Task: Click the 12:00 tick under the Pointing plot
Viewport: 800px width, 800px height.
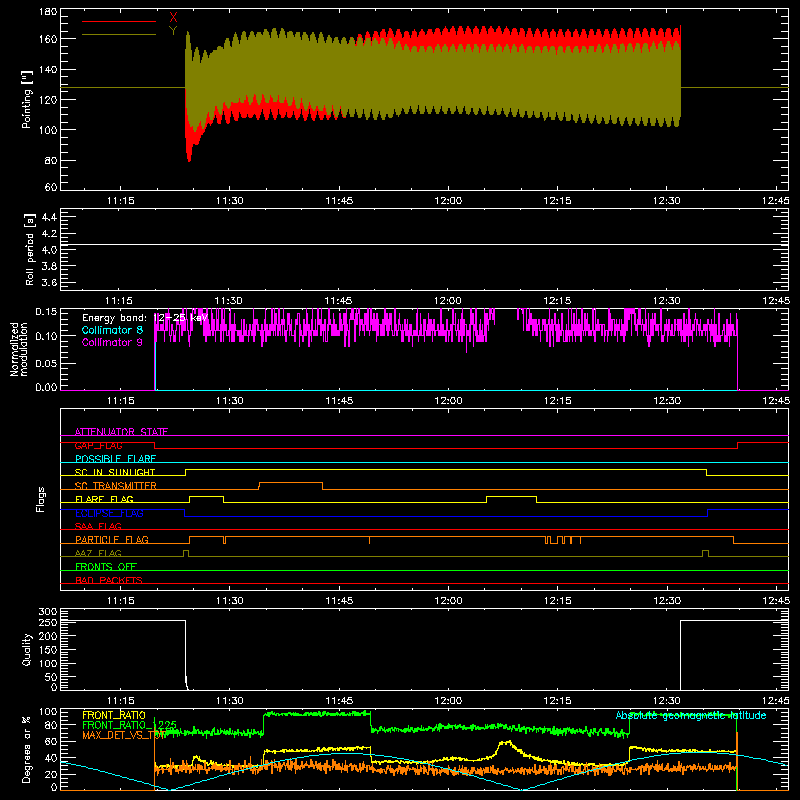Action: tap(448, 201)
